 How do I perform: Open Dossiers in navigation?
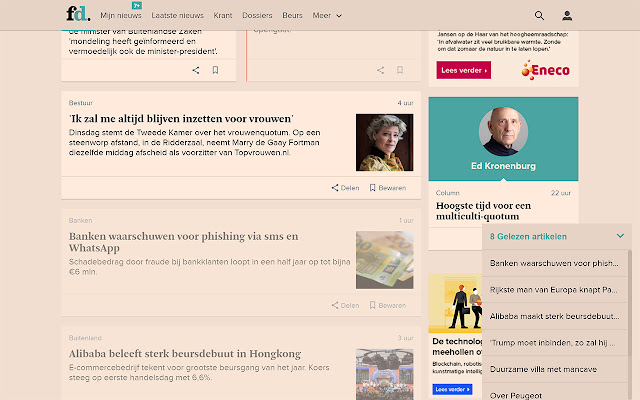click(257, 16)
